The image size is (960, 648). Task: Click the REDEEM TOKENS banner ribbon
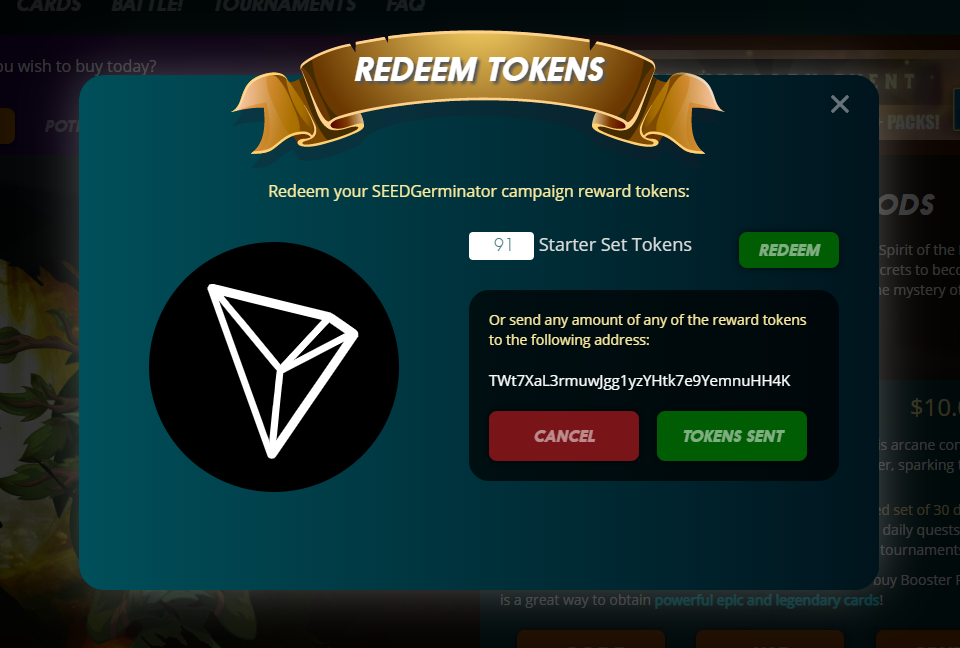click(479, 86)
